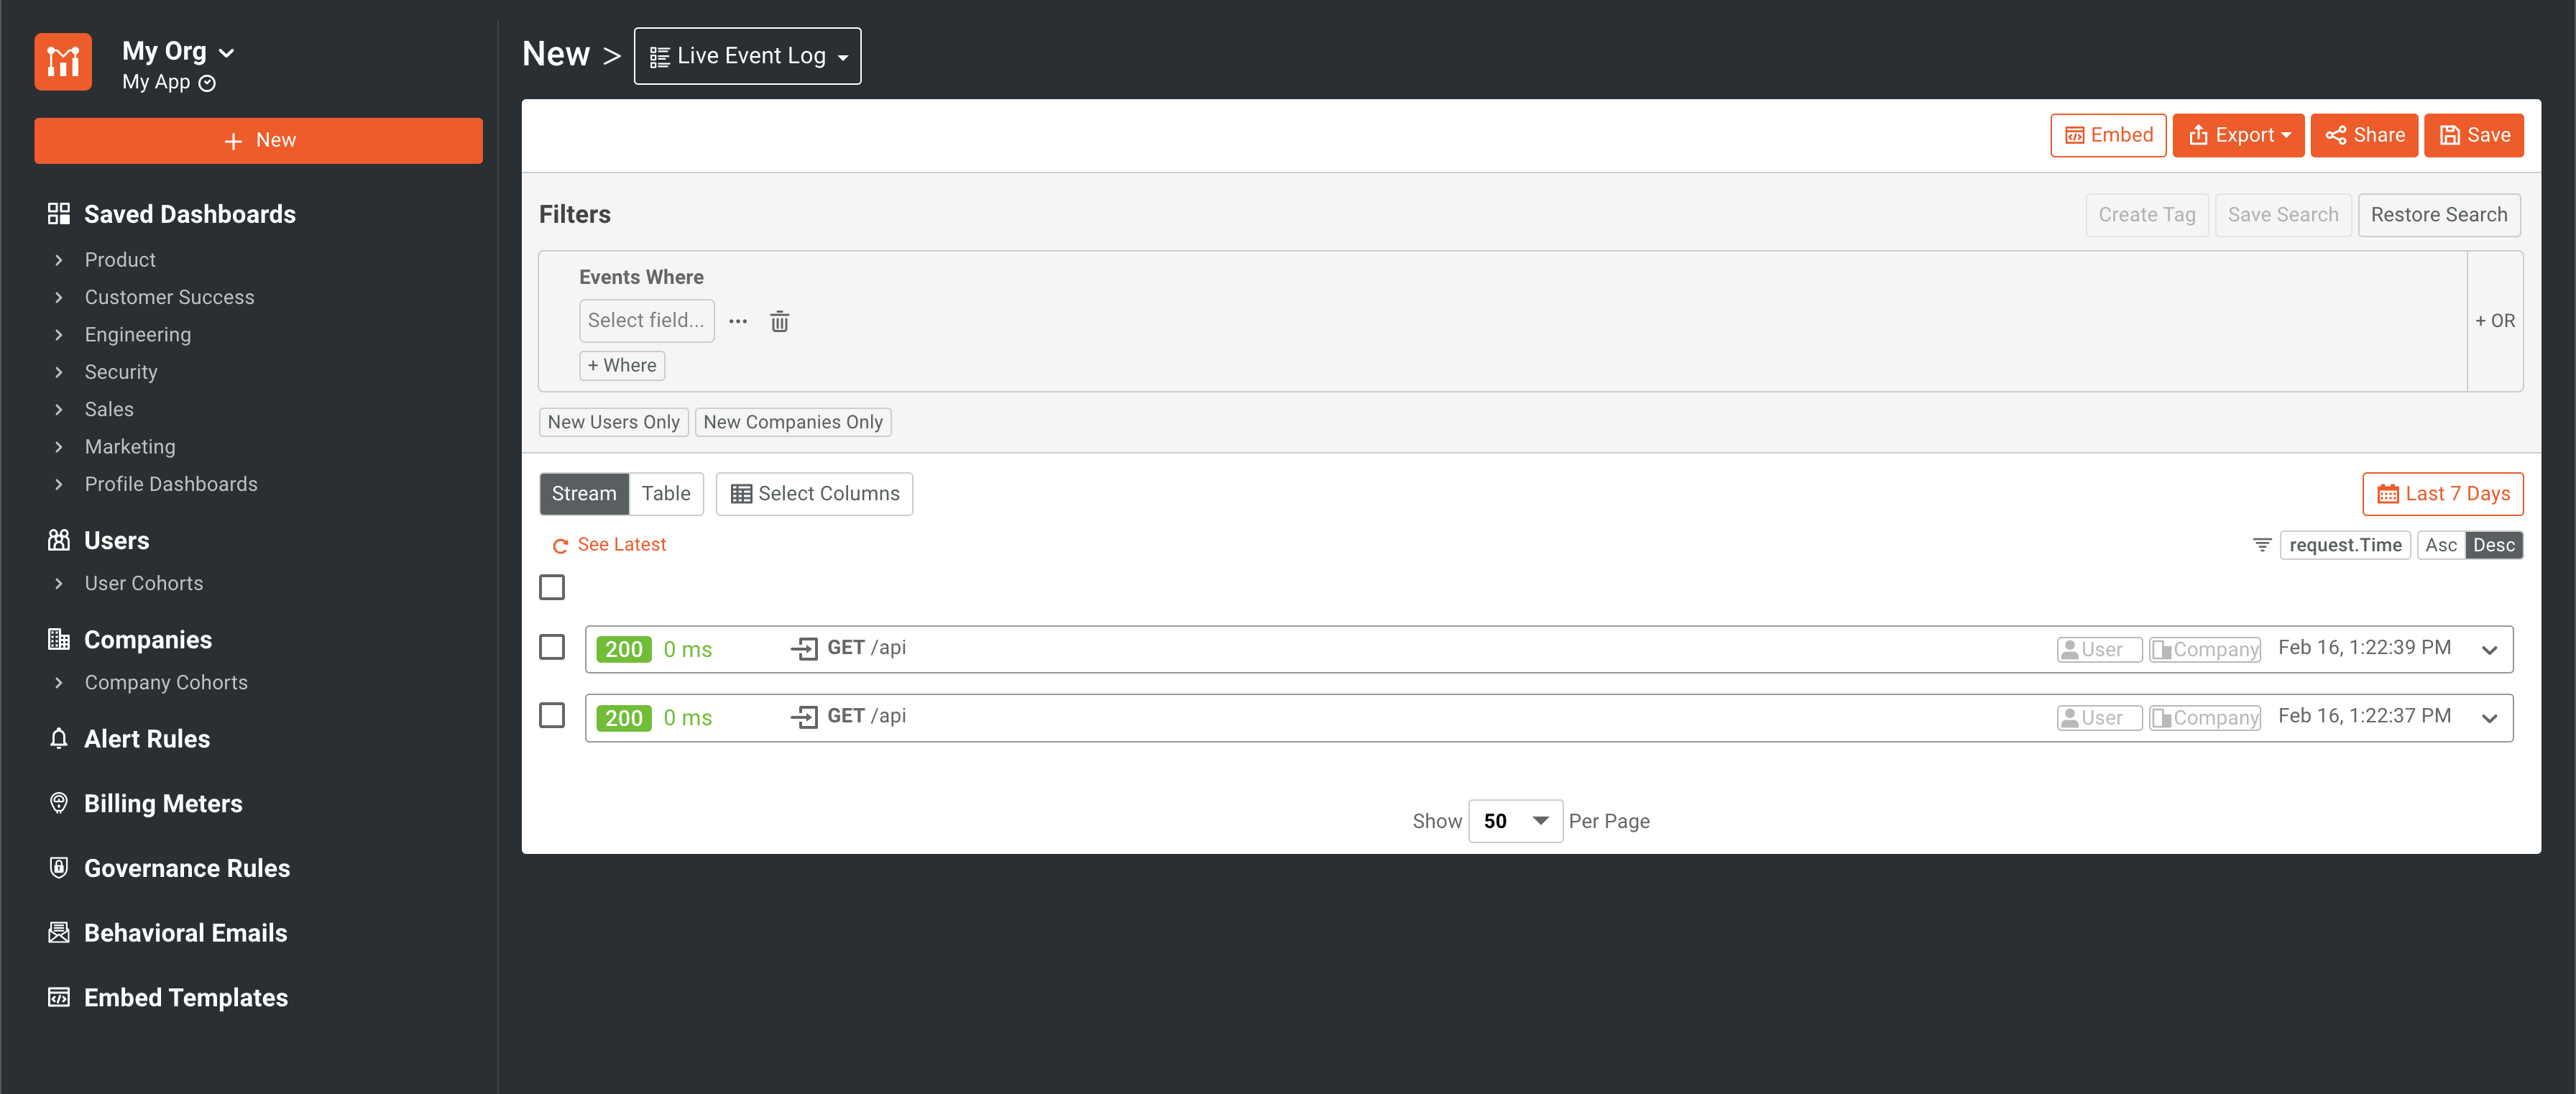Image resolution: width=2576 pixels, height=1094 pixels.
Task: Click the Select field input
Action: click(646, 321)
